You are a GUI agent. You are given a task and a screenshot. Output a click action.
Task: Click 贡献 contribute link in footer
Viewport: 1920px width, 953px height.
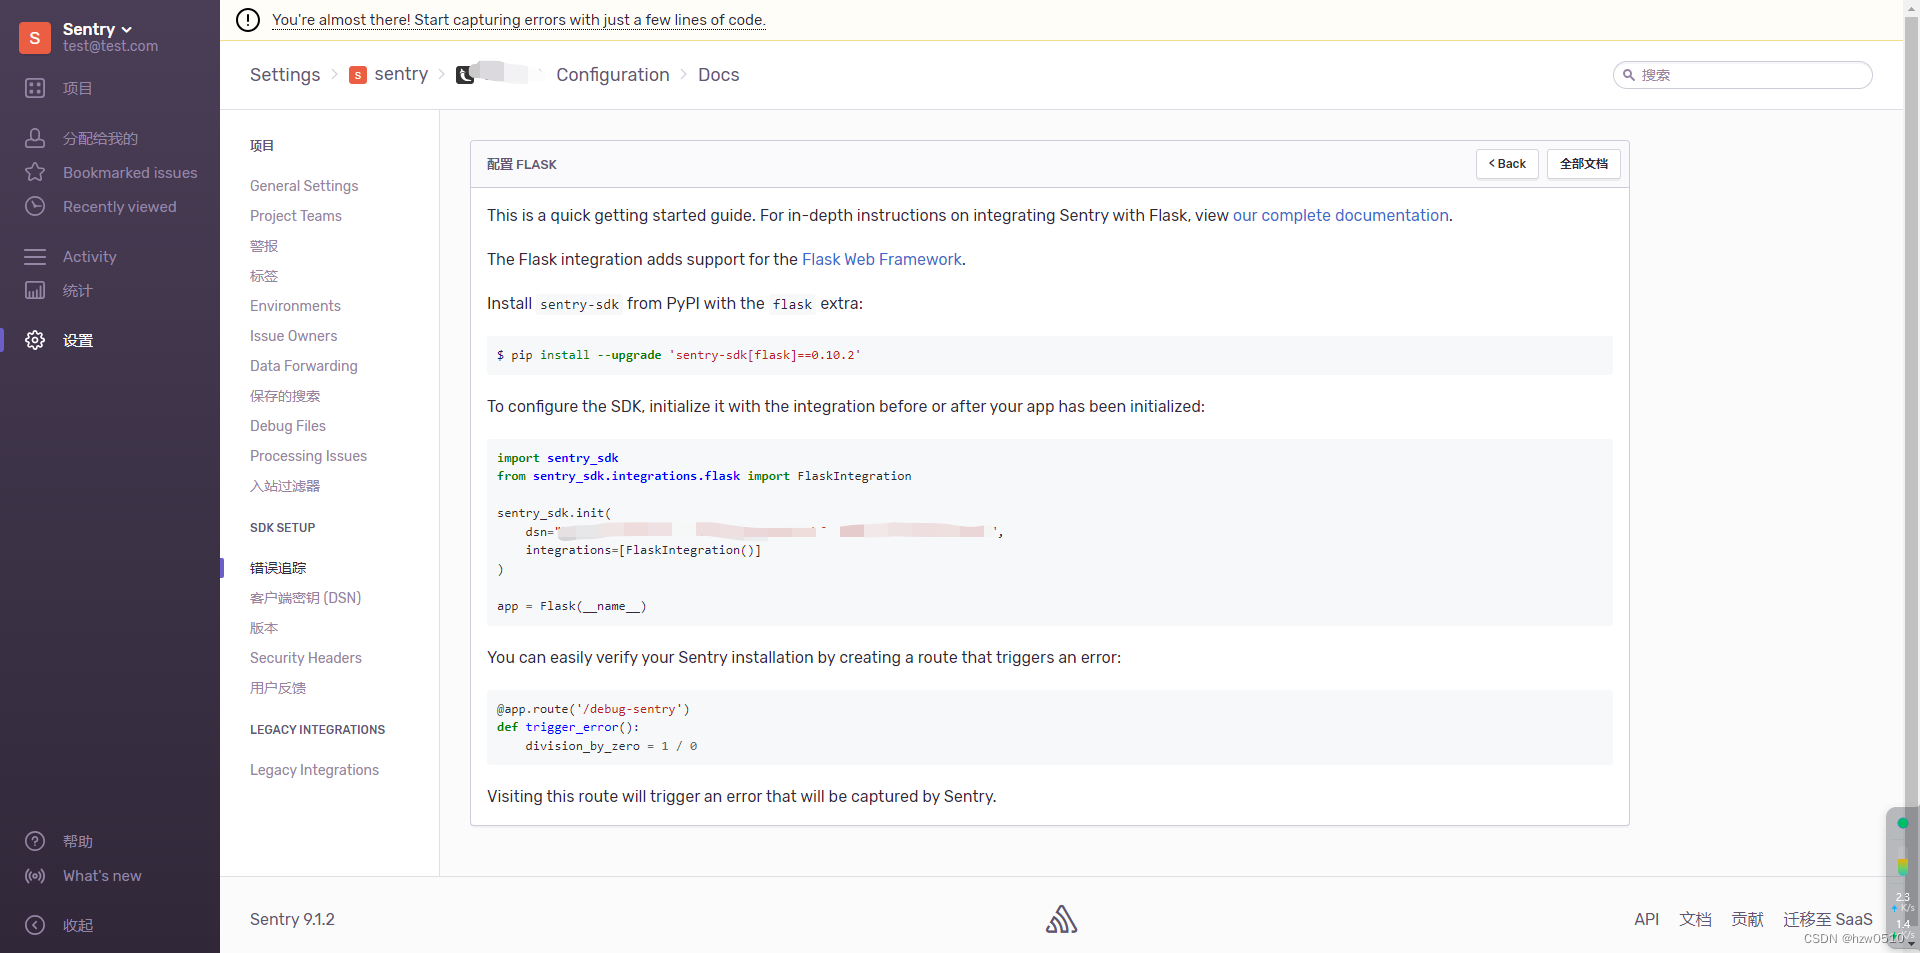(1747, 919)
